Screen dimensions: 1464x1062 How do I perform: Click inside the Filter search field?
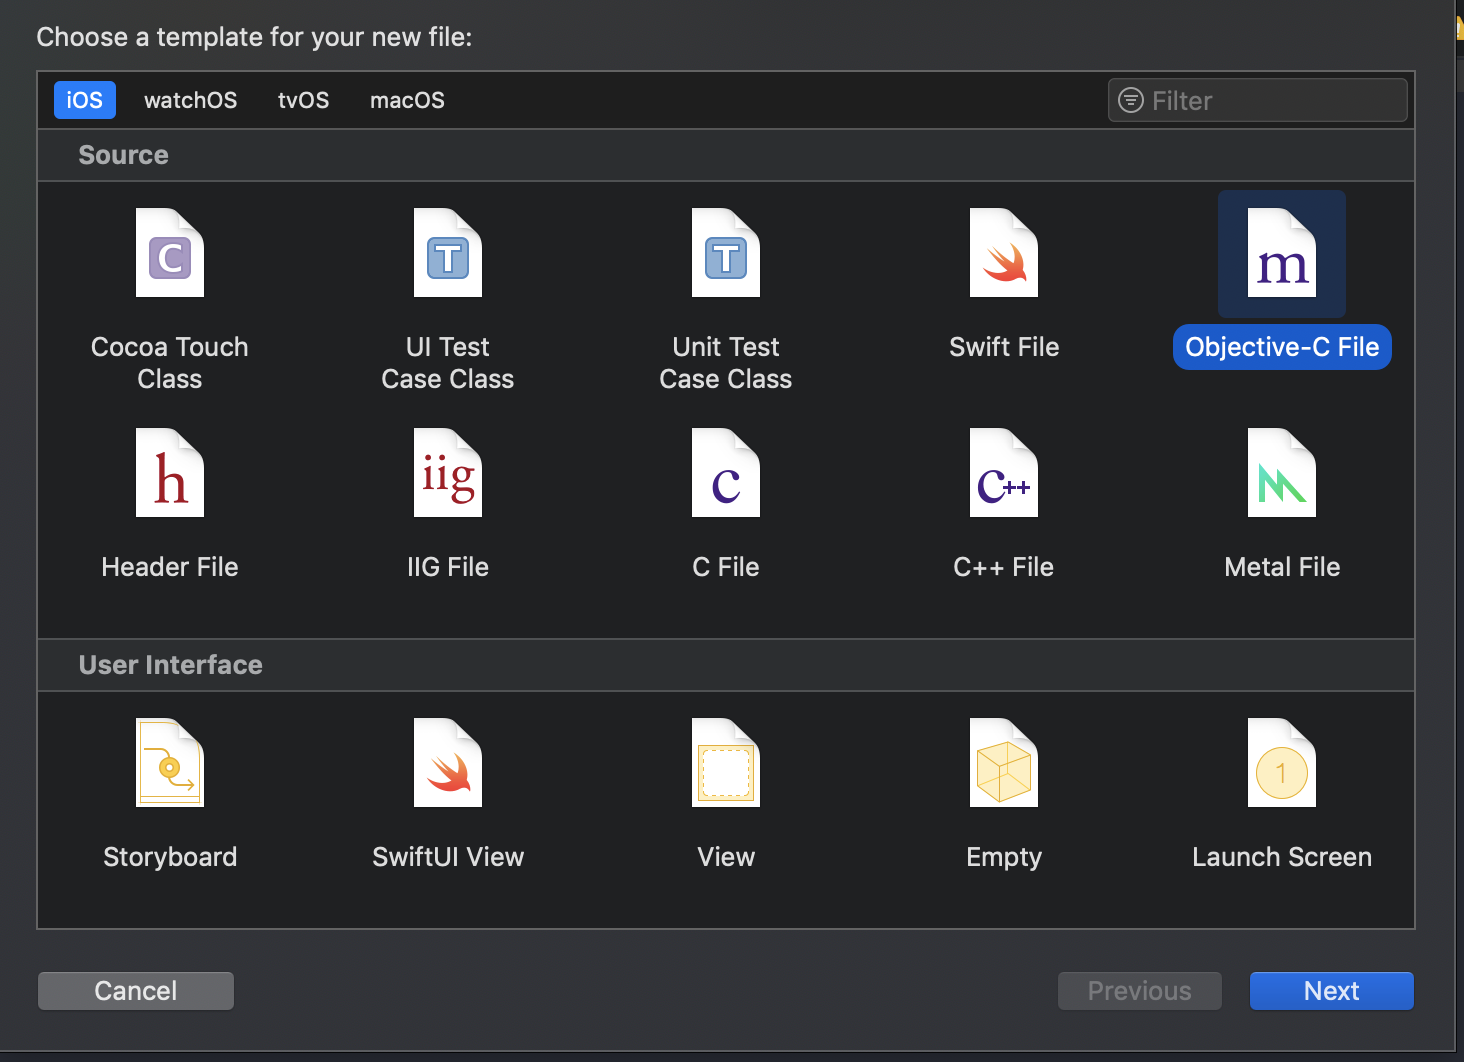click(1257, 100)
